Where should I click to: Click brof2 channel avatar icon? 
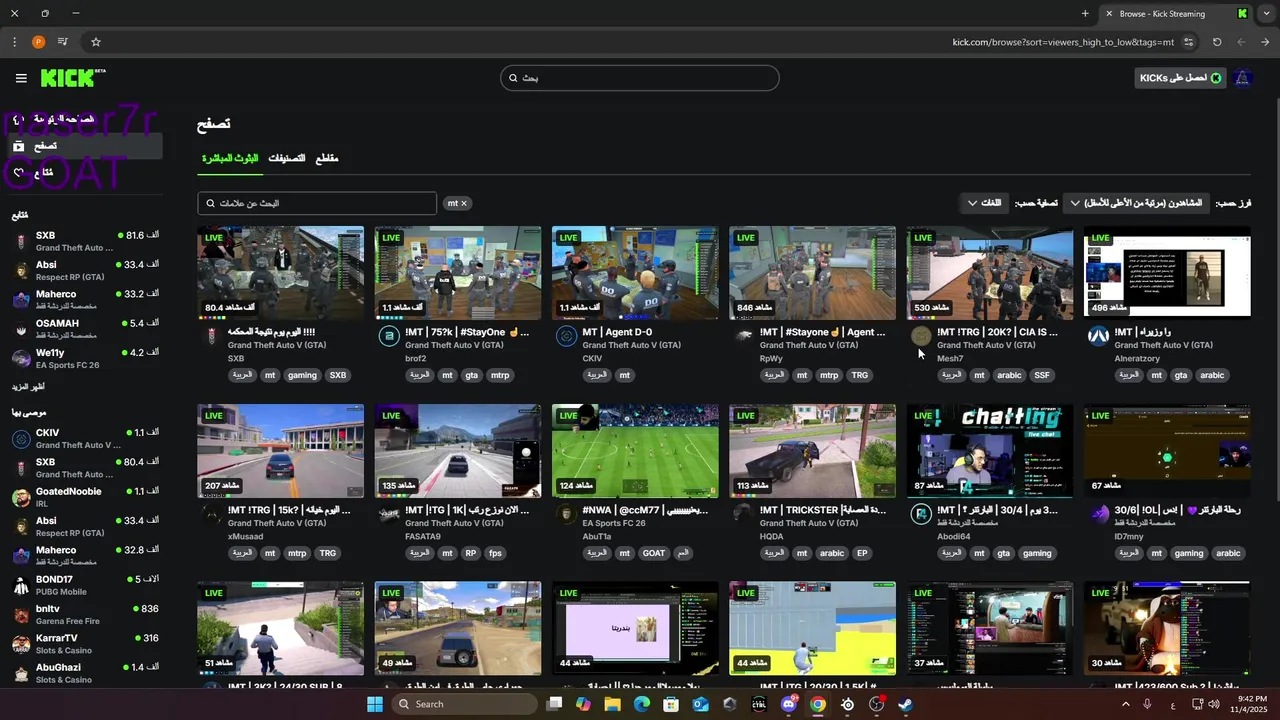click(389, 336)
